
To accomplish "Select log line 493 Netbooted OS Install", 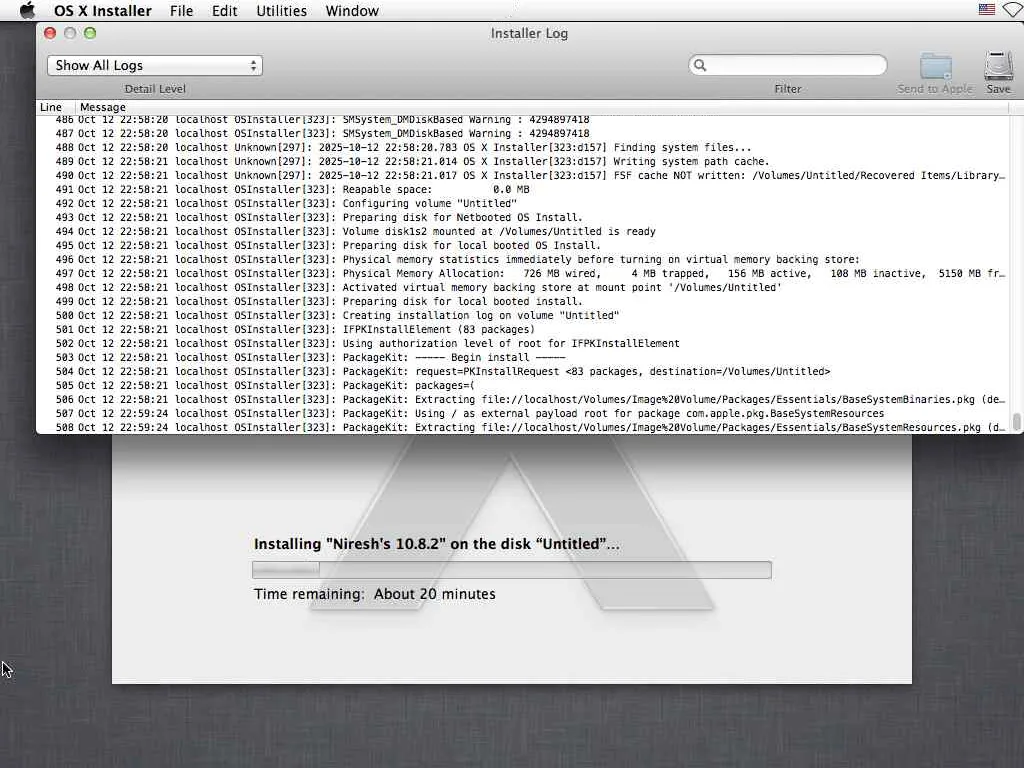I will (522, 217).
